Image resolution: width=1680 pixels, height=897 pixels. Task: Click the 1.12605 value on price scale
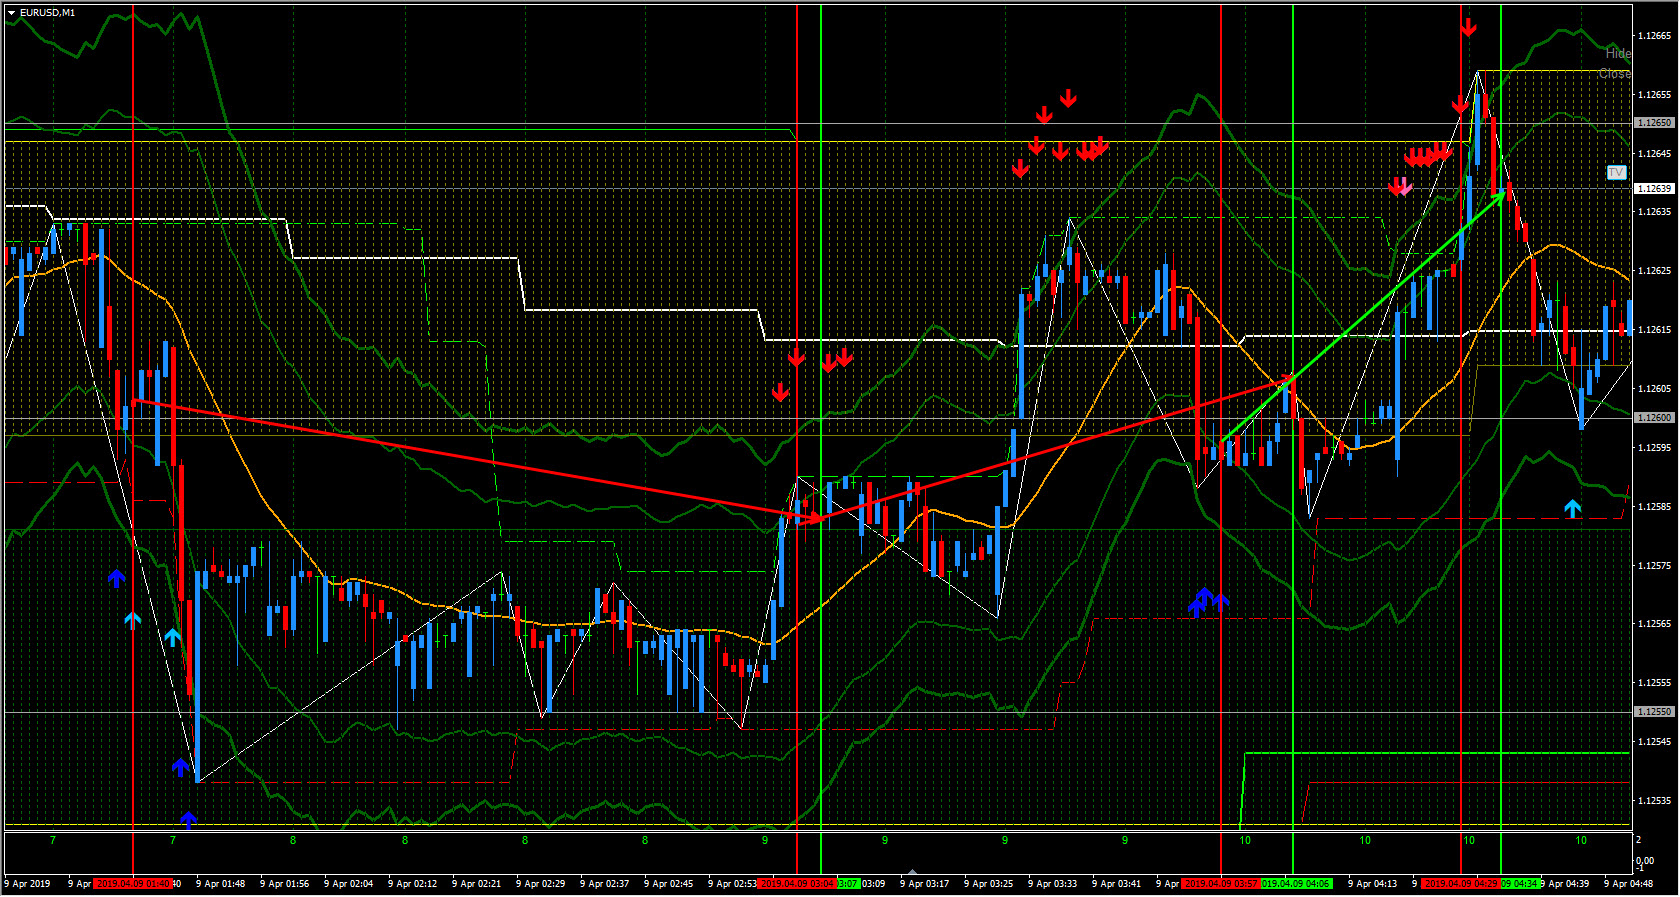tap(1654, 389)
